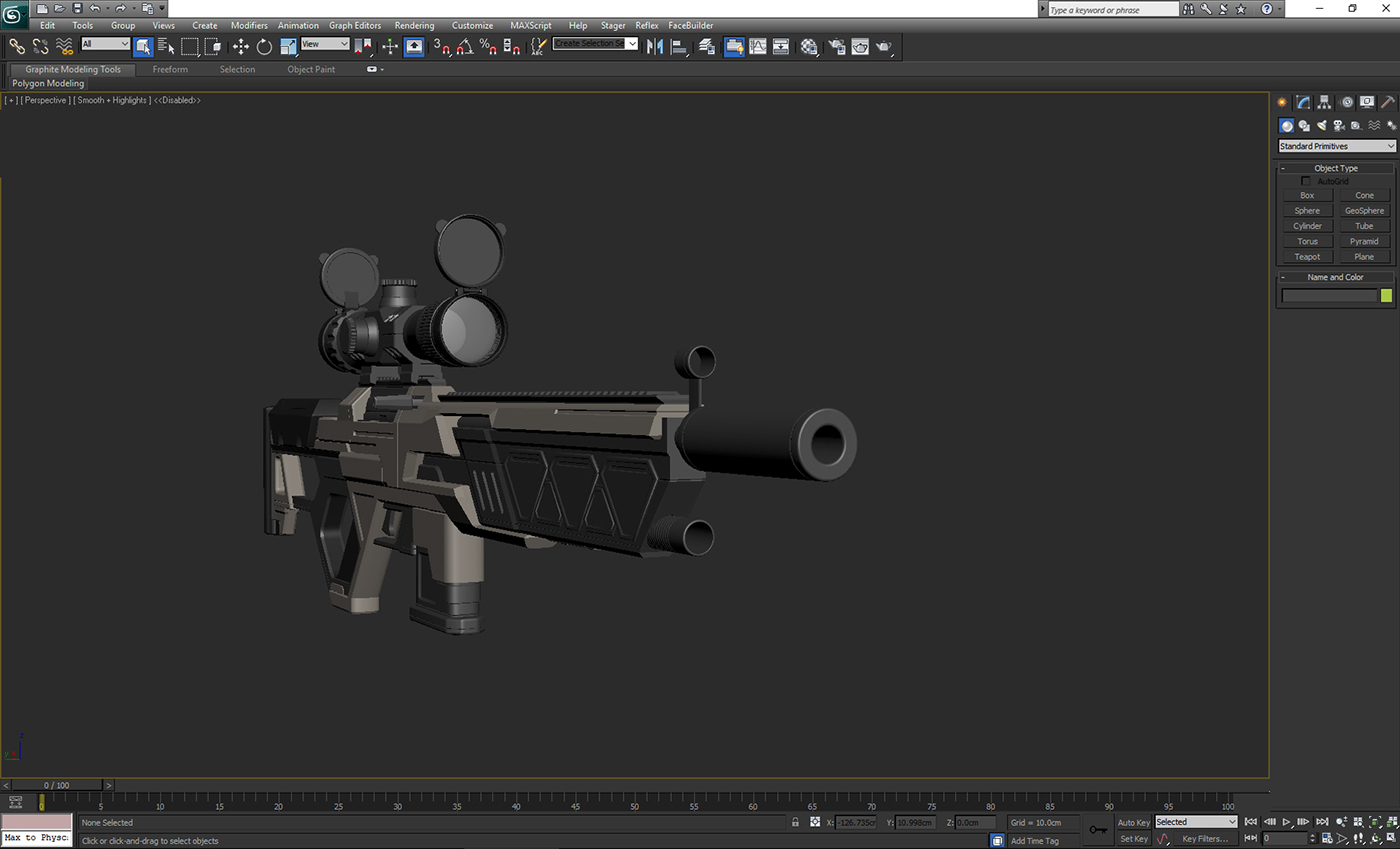Select the Cameras creation icon
Image resolution: width=1400 pixels, height=849 pixels.
1340,125
